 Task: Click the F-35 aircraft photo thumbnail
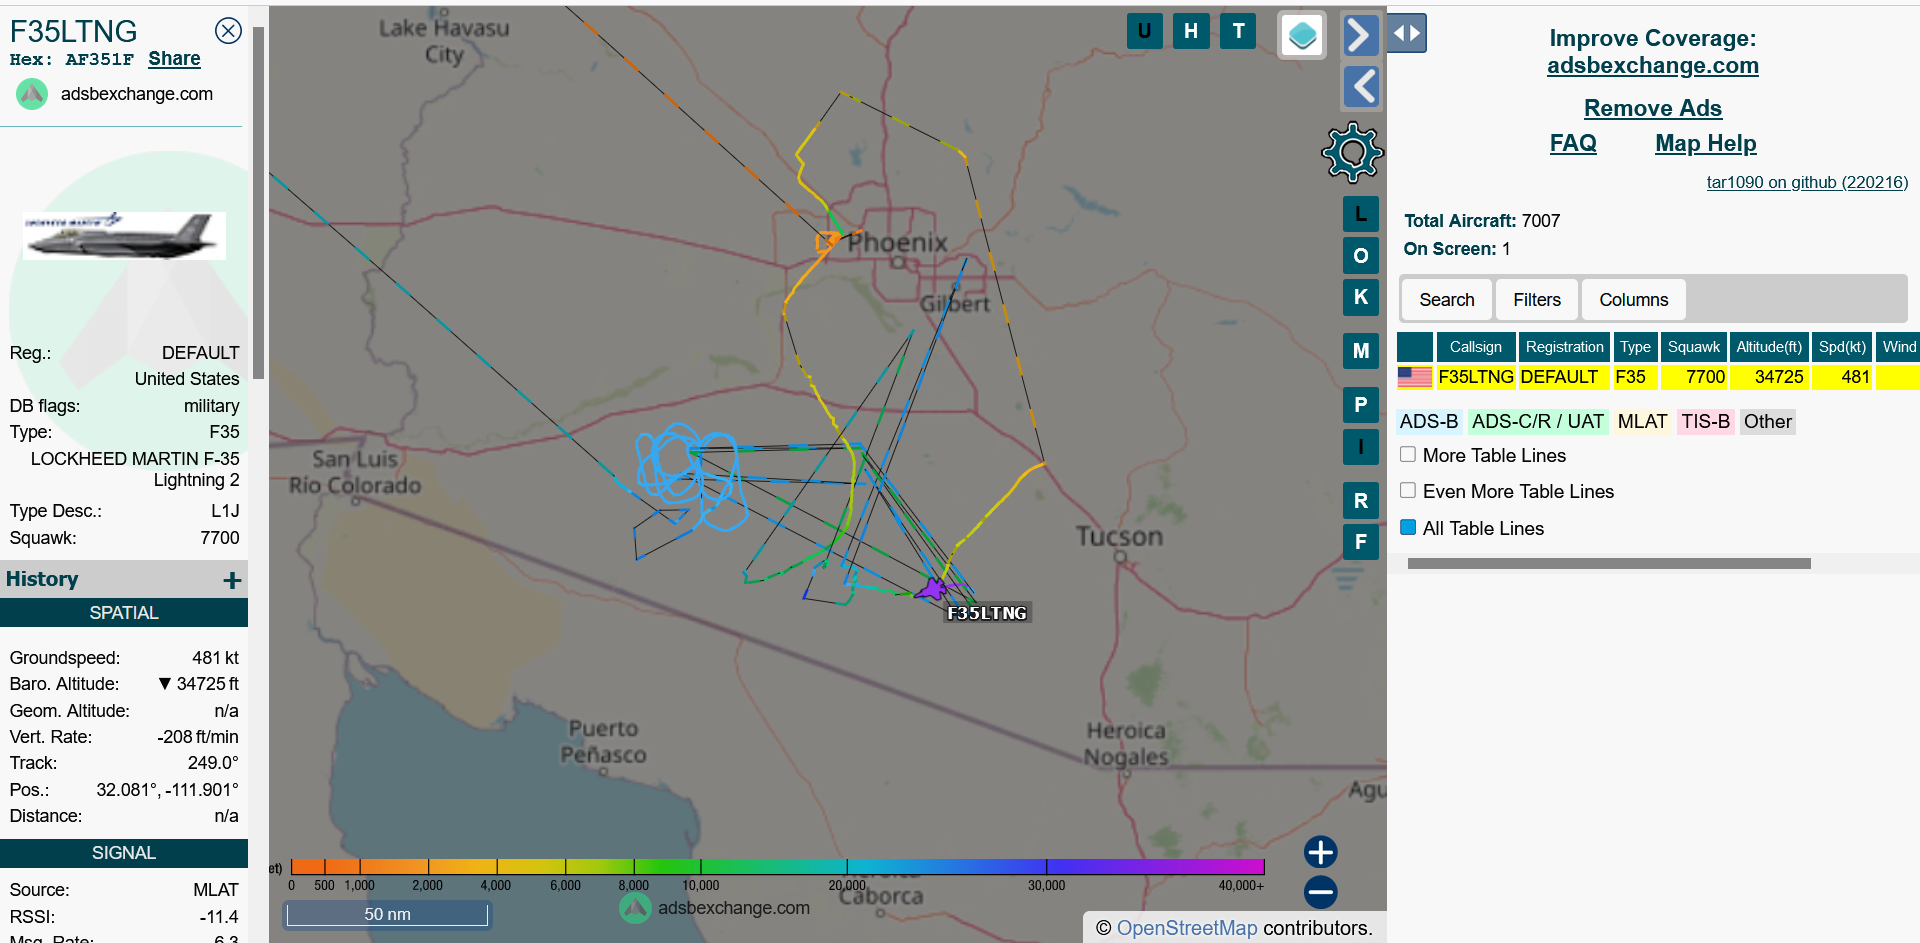pos(124,236)
